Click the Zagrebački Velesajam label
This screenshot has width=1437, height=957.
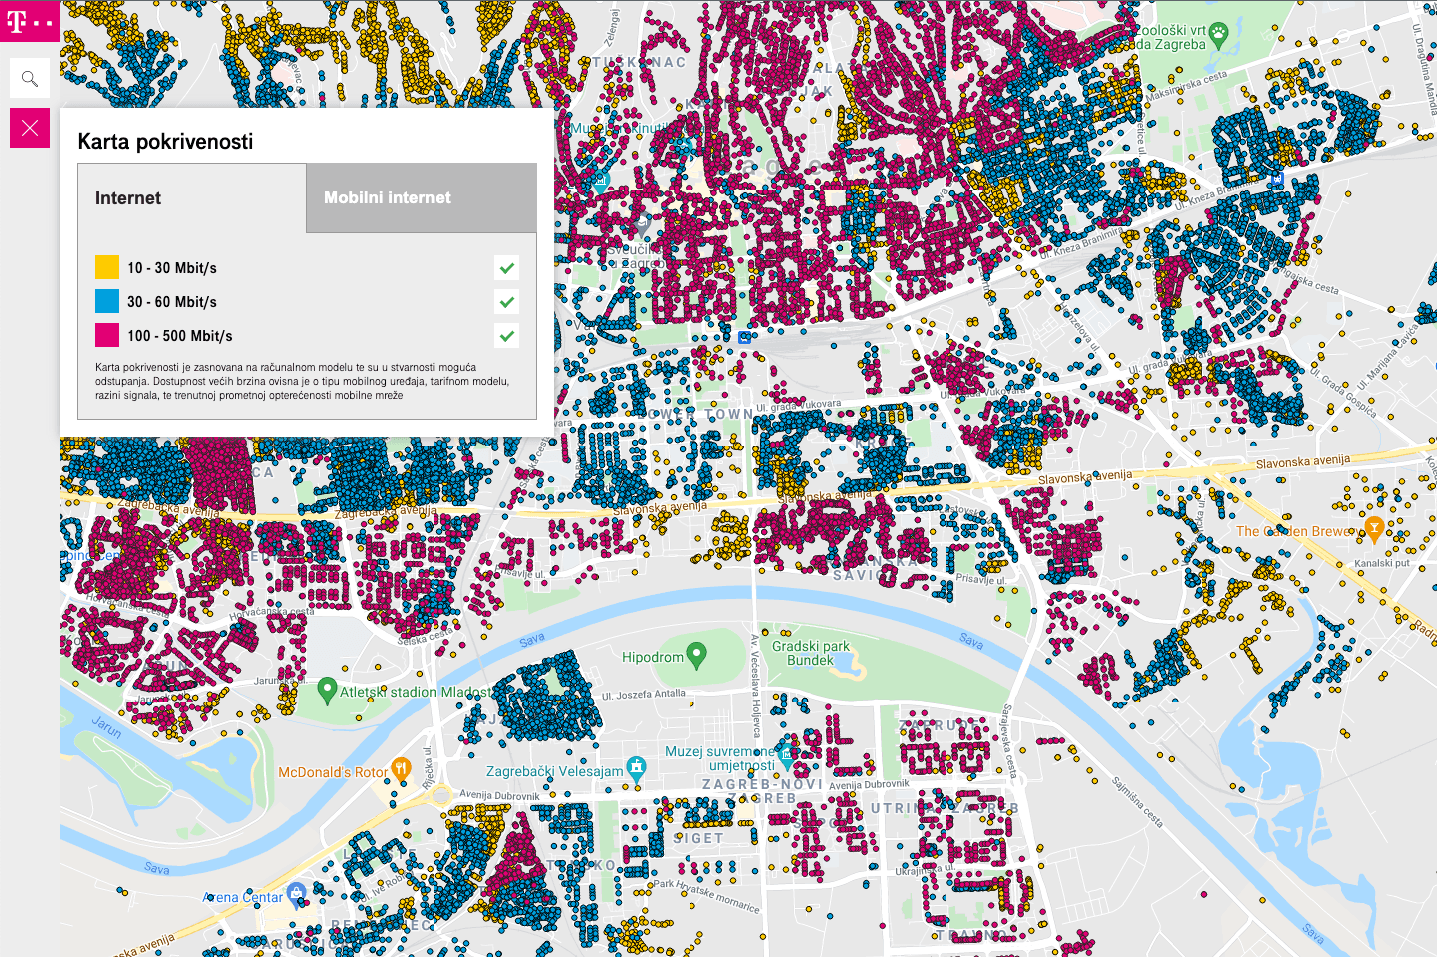554,771
